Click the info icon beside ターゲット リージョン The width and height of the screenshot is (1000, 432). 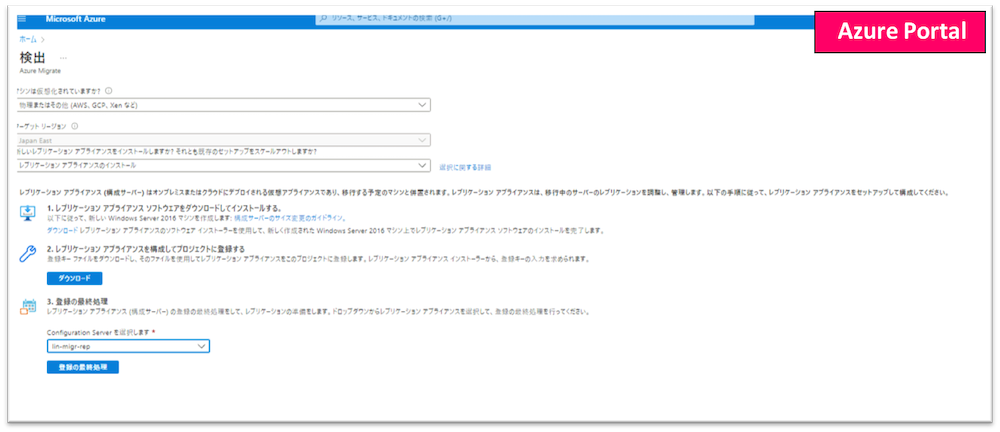tap(75, 126)
